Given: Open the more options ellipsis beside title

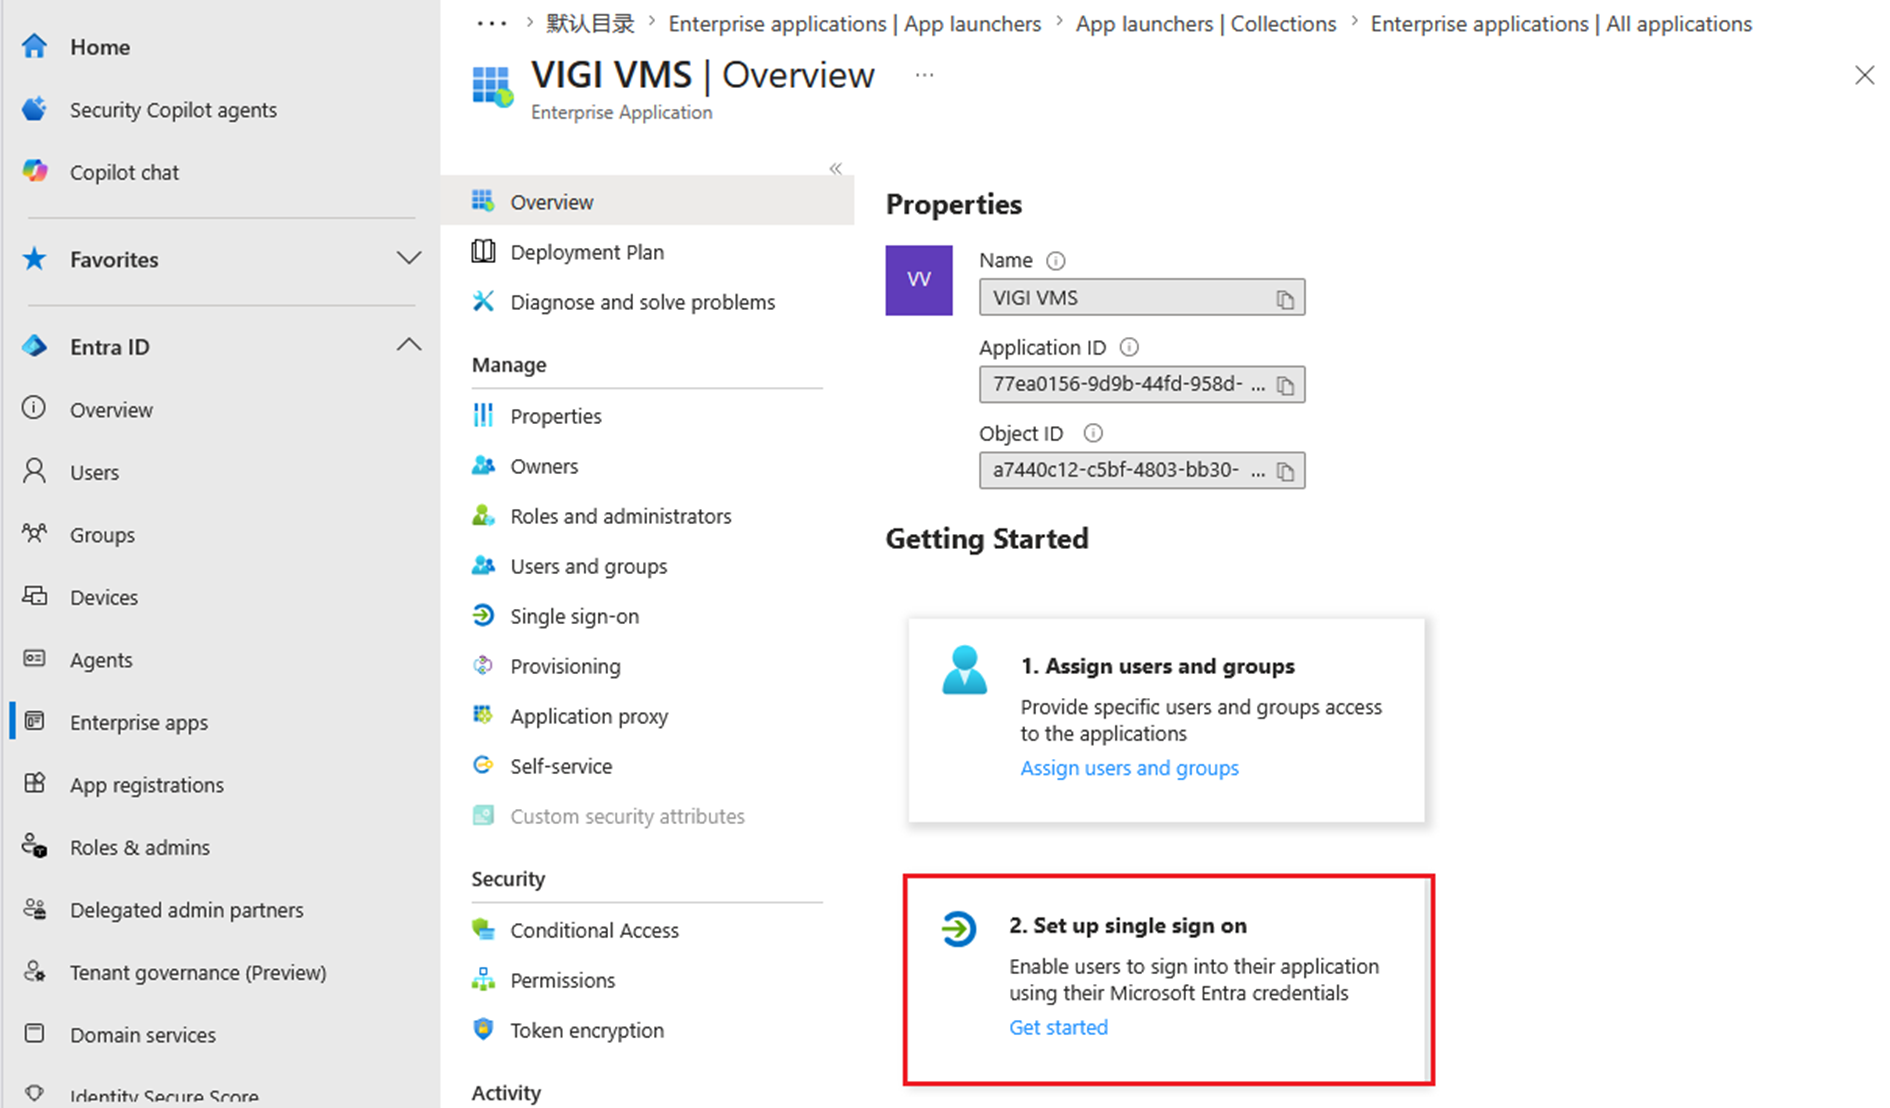Looking at the screenshot, I should click(x=924, y=75).
